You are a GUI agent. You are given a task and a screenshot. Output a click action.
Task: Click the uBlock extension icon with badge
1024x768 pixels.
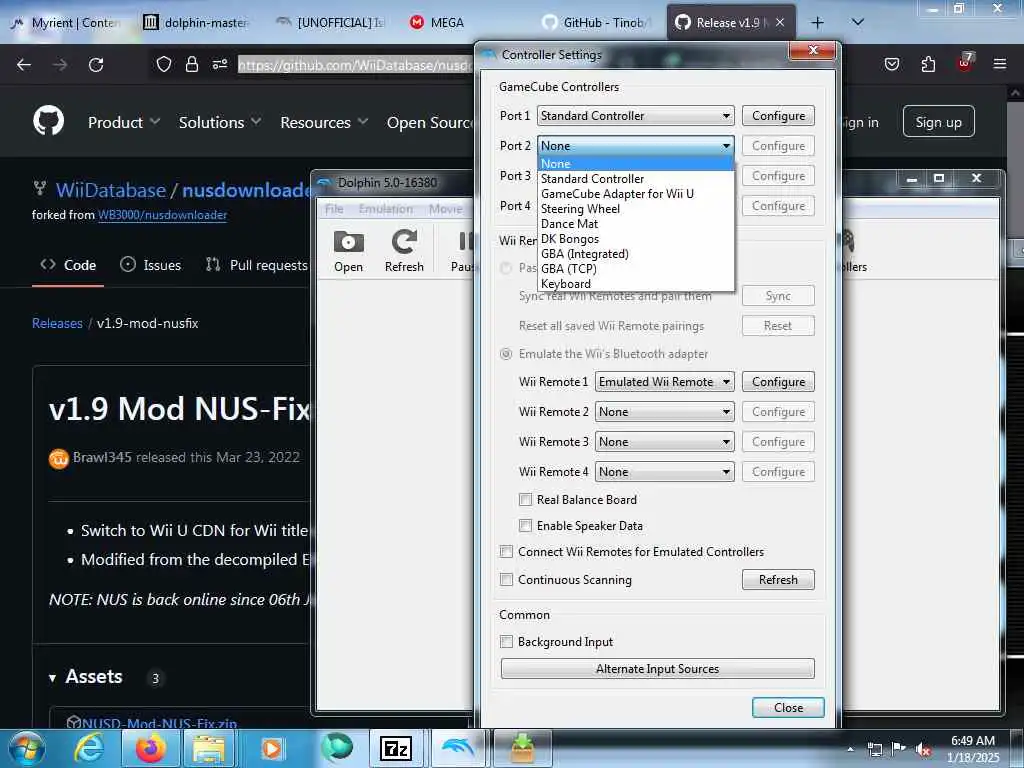click(x=965, y=63)
